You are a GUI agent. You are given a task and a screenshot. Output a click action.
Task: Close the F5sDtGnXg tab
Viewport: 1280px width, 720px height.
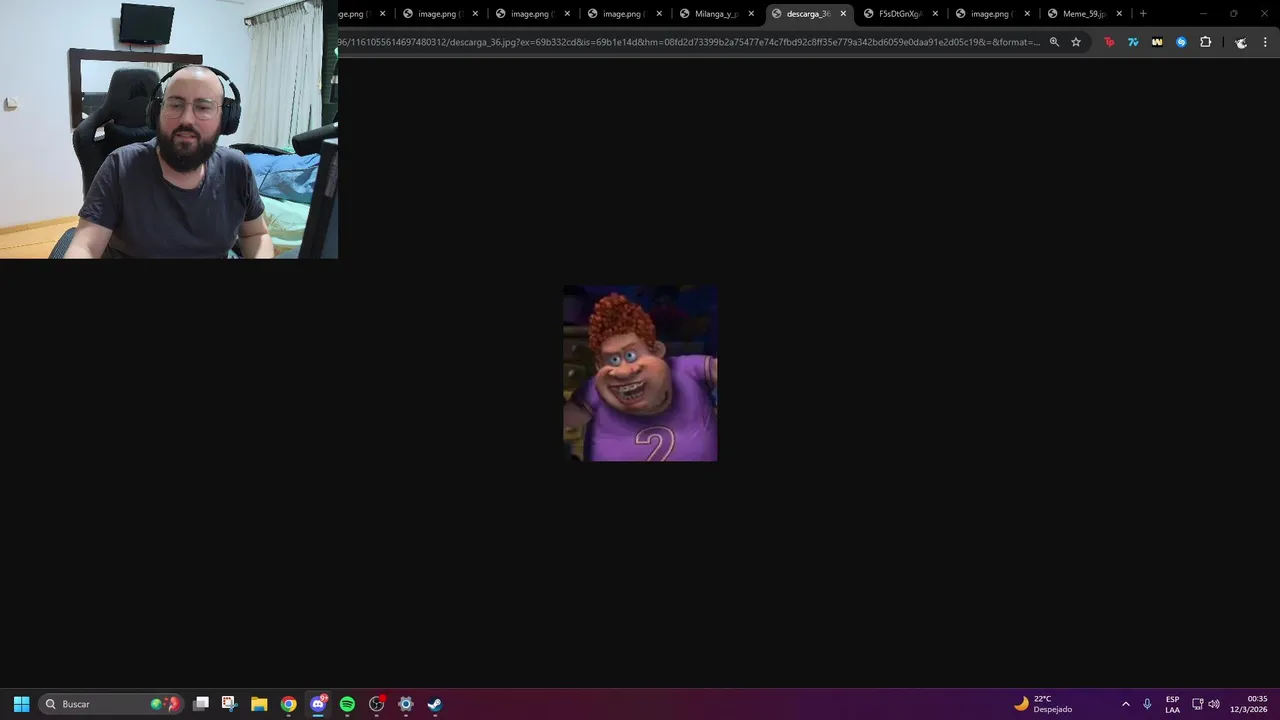tap(935, 14)
